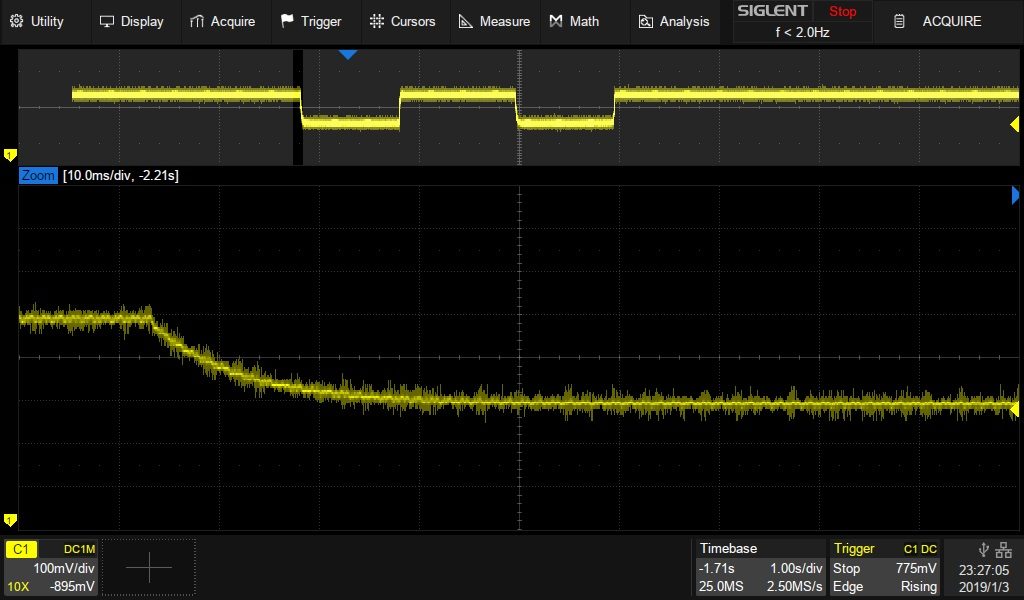Click the Acquire waveform icon menu
This screenshot has width=1024, height=600.
[222, 21]
